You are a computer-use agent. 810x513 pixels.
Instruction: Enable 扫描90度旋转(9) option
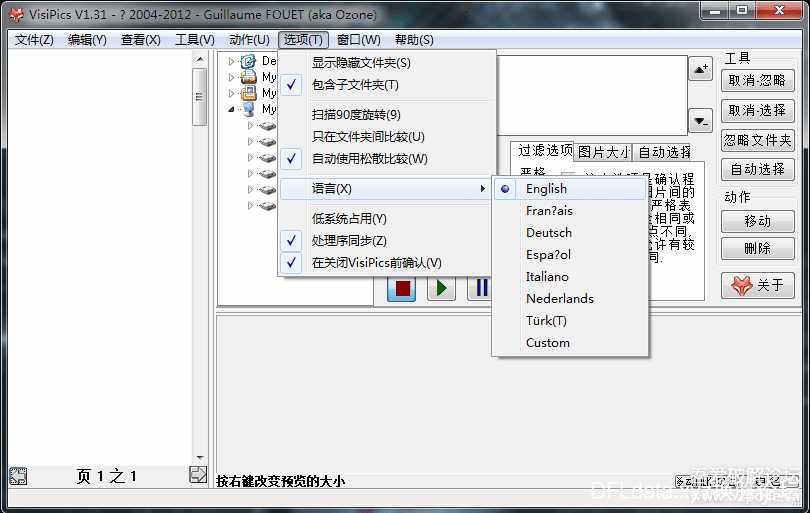[385, 115]
